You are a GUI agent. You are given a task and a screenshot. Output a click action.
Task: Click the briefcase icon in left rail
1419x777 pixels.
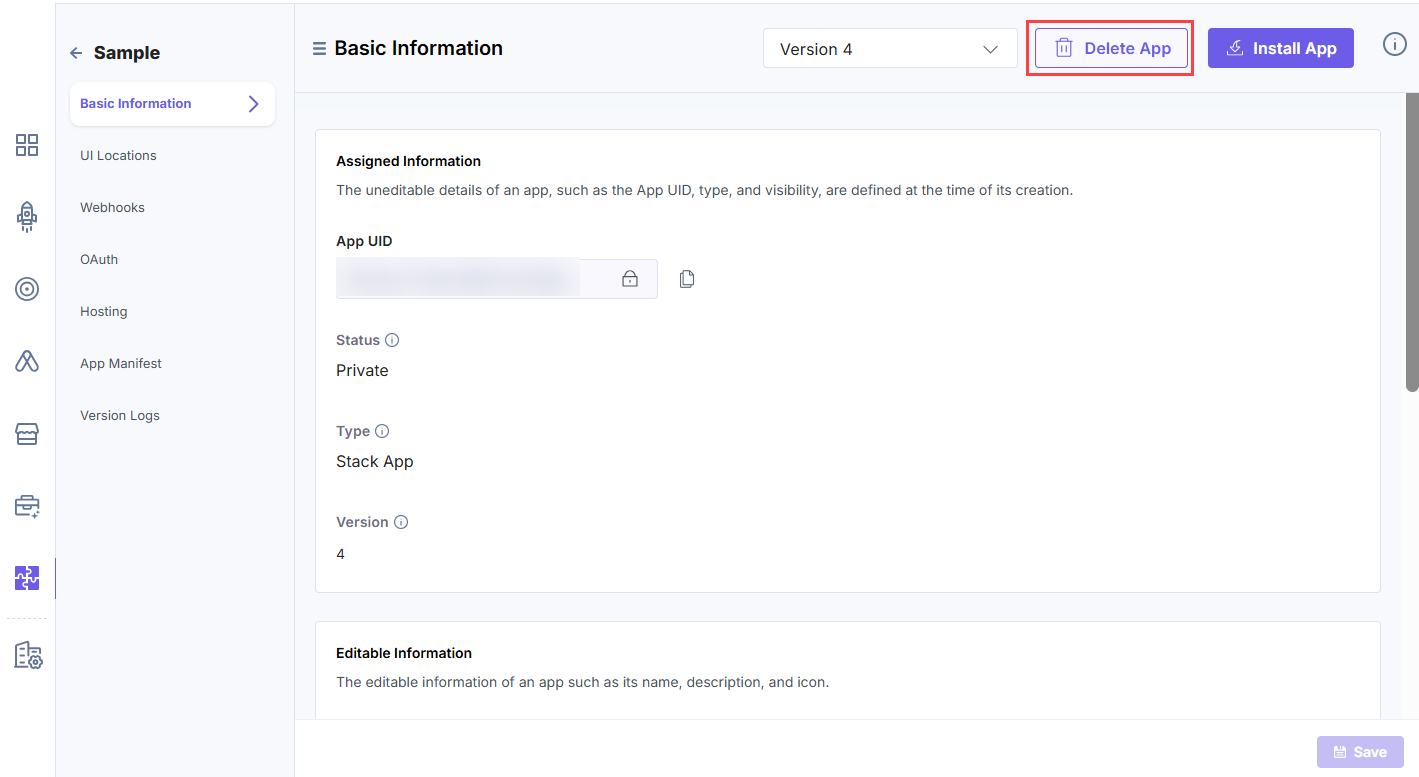27,506
